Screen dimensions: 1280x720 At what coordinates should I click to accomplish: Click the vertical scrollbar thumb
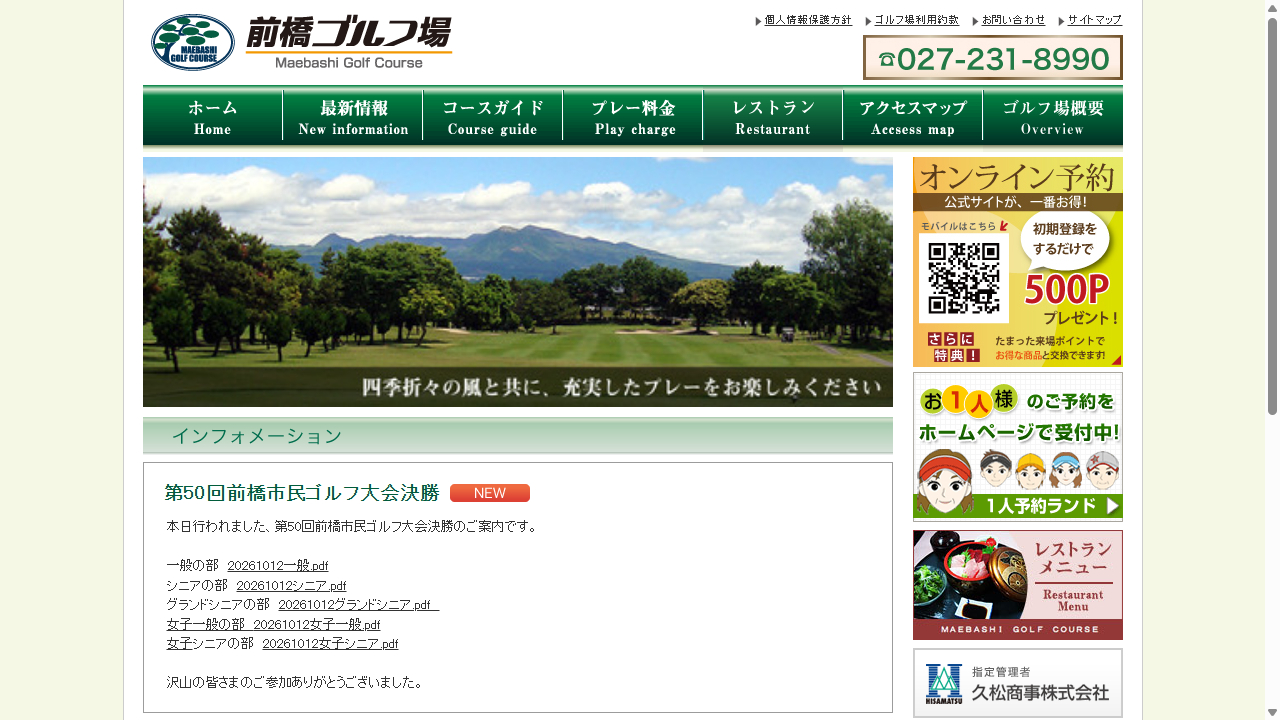[x=1272, y=216]
